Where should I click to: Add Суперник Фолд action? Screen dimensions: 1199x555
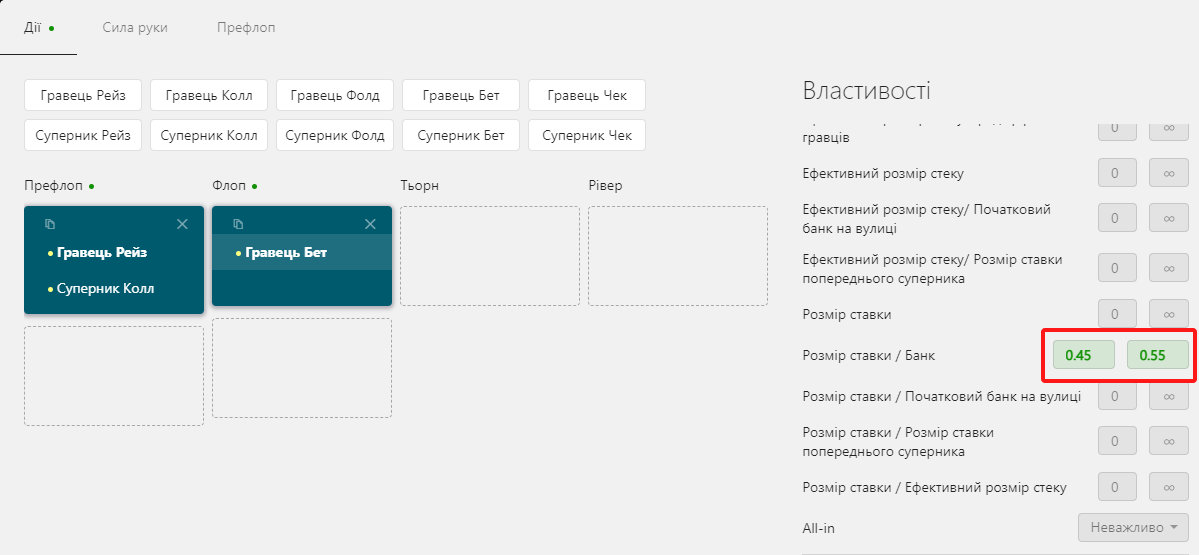point(335,135)
